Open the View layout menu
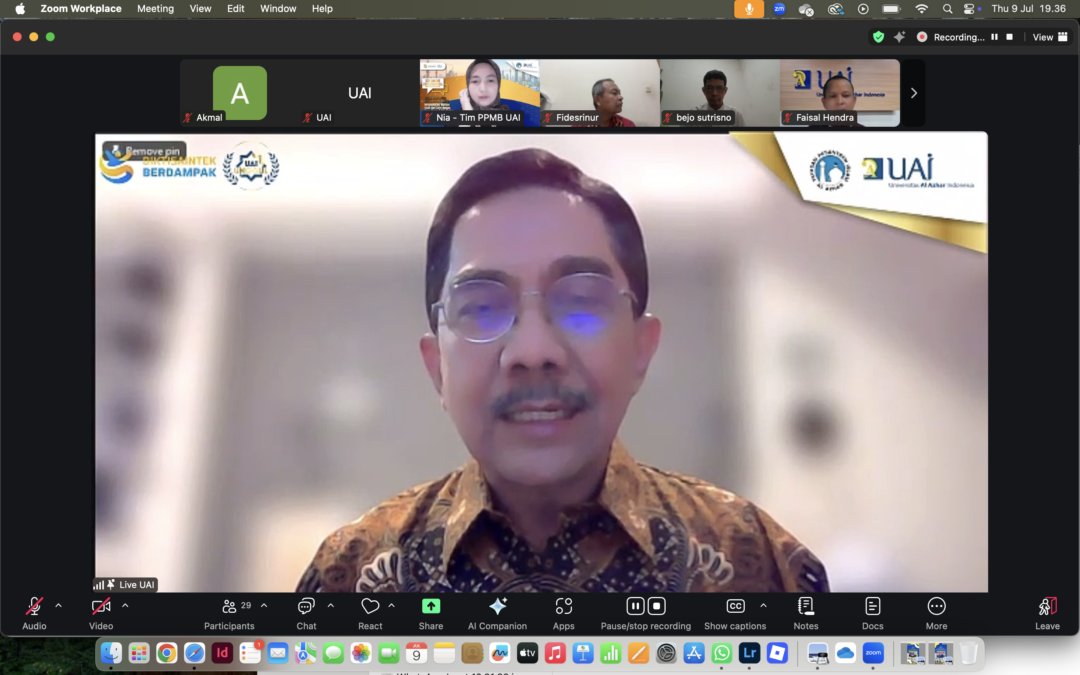This screenshot has width=1080, height=675. (1050, 37)
